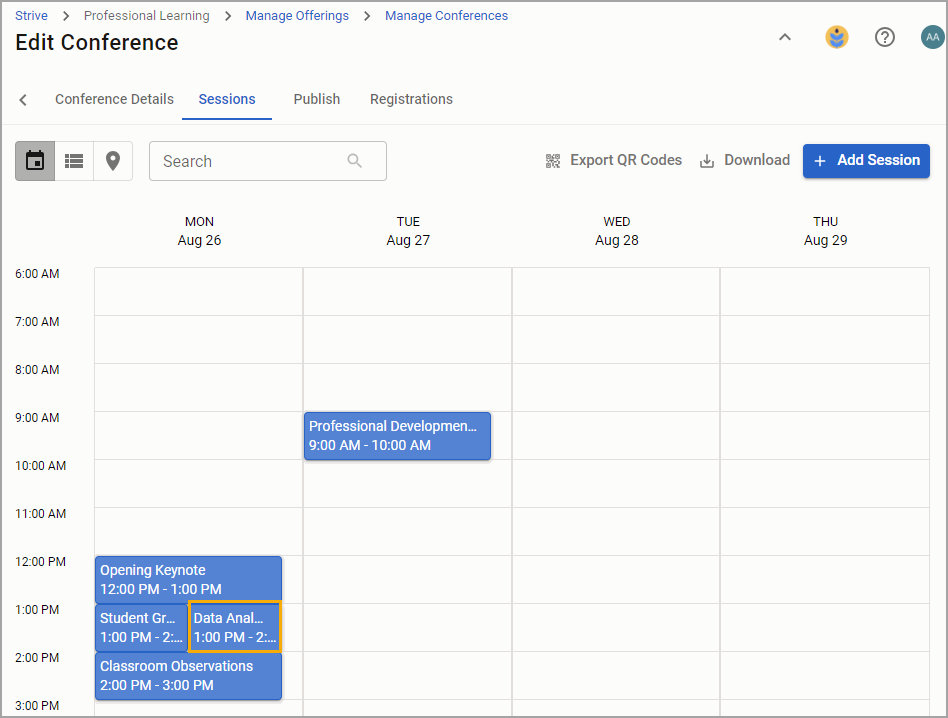Viewport: 948px width, 718px height.
Task: Click the Download icon
Action: click(x=707, y=161)
